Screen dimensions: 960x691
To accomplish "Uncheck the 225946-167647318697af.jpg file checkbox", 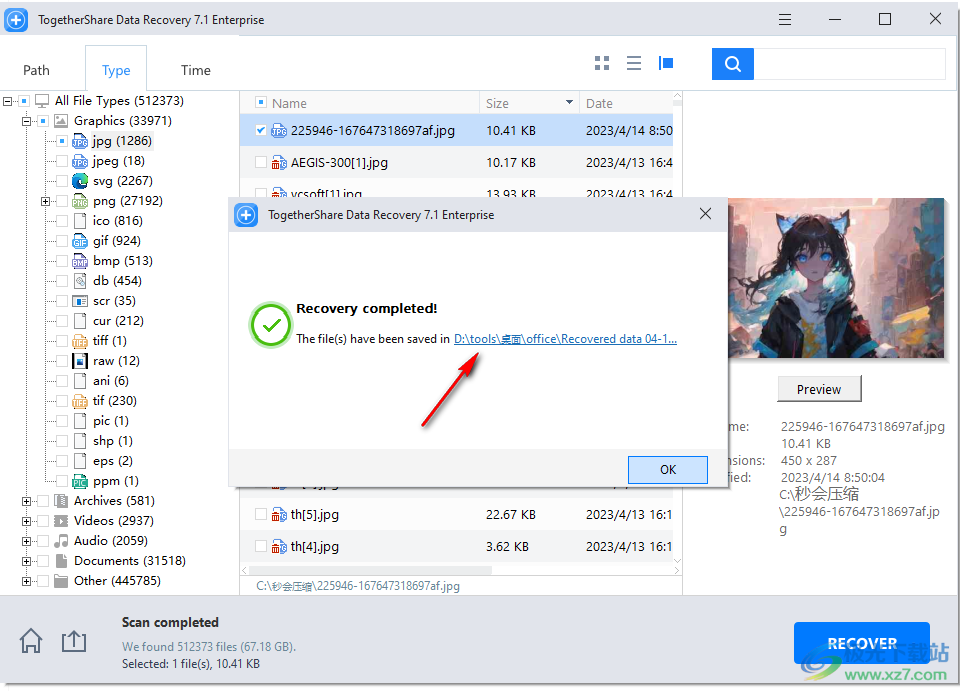I will point(261,130).
